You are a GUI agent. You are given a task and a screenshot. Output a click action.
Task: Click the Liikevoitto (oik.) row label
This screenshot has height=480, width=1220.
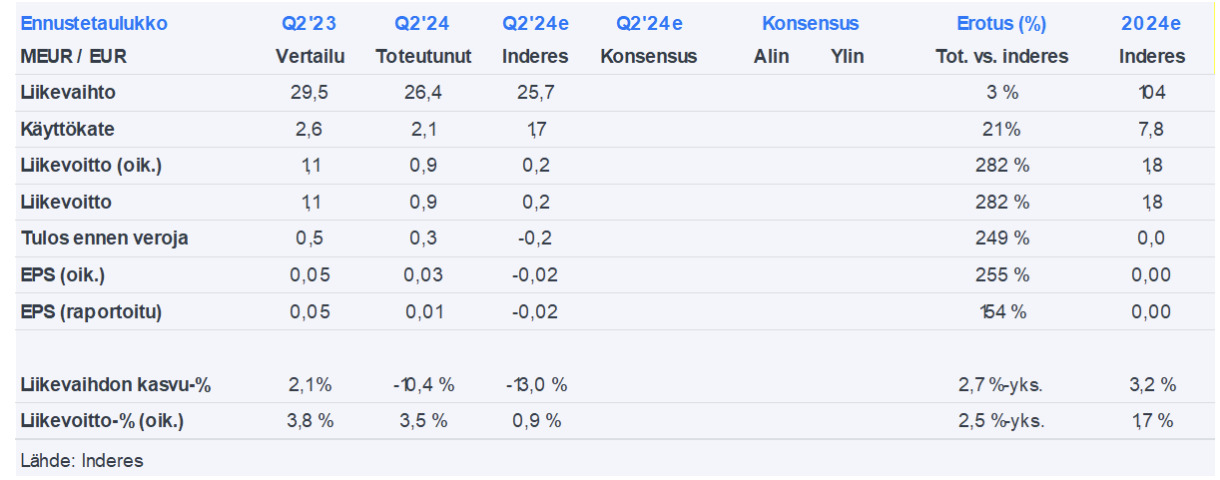pyautogui.click(x=91, y=166)
